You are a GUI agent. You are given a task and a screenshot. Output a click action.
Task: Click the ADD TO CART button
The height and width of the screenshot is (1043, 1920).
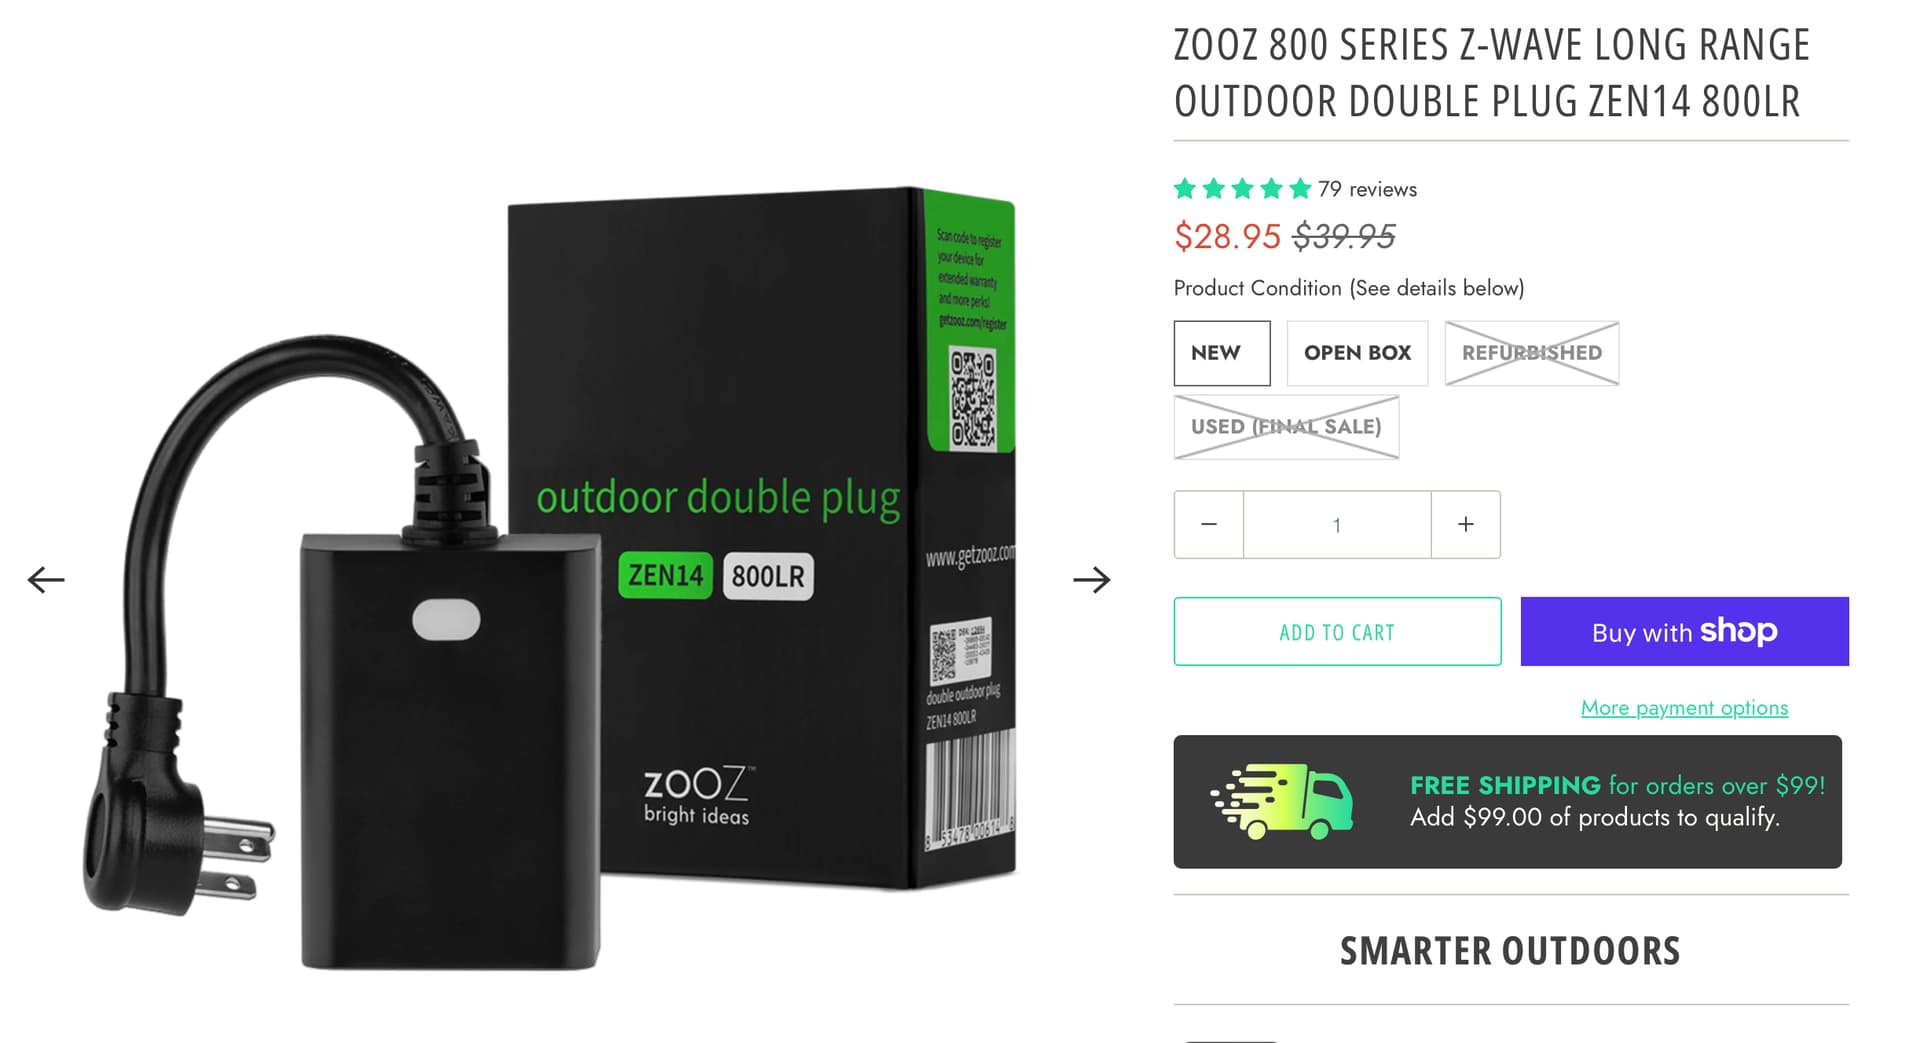pyautogui.click(x=1337, y=631)
